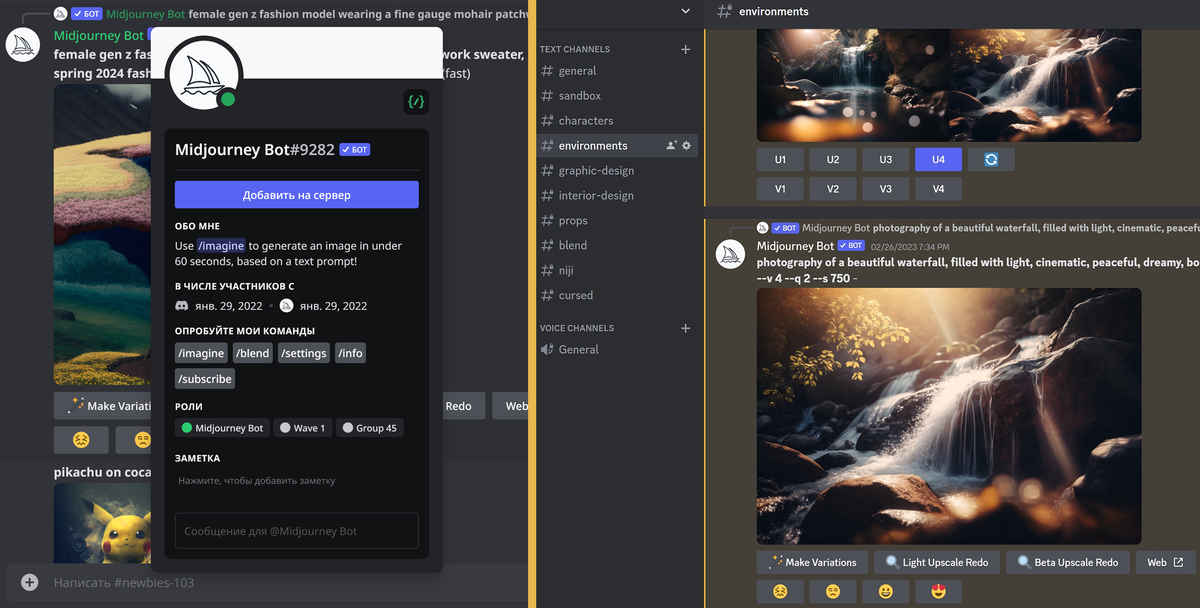Screen dimensions: 1200x608
Task: Click the highlighted U4 upscale button
Action: point(938,160)
